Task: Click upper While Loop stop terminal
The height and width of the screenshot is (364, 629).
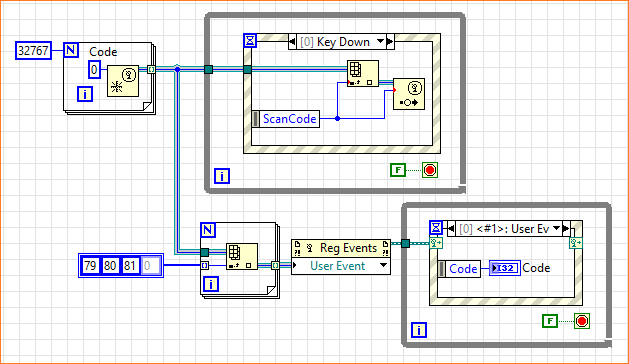Action: (x=430, y=170)
